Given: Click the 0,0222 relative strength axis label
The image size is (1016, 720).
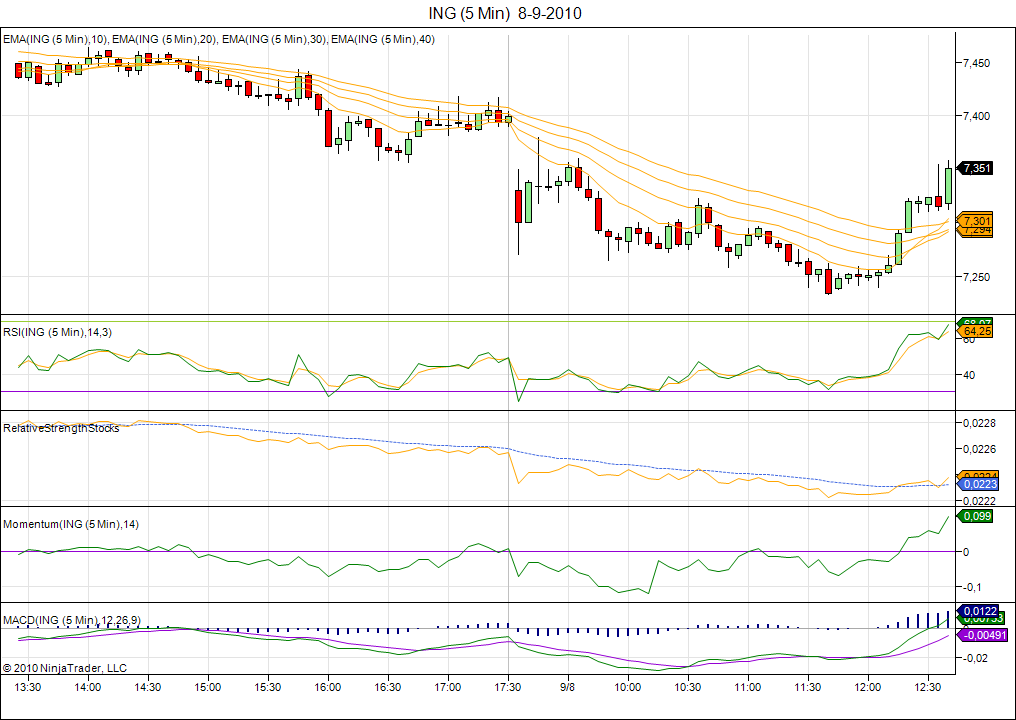Looking at the screenshot, I should pos(979,501).
